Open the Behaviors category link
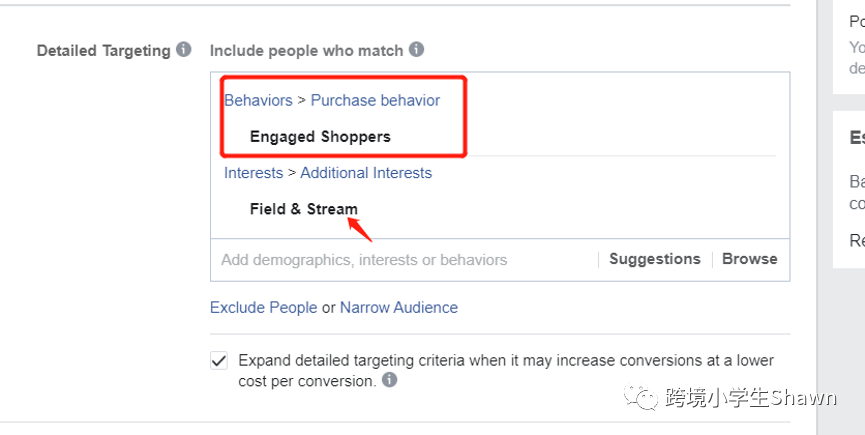This screenshot has height=435, width=865. pyautogui.click(x=258, y=100)
